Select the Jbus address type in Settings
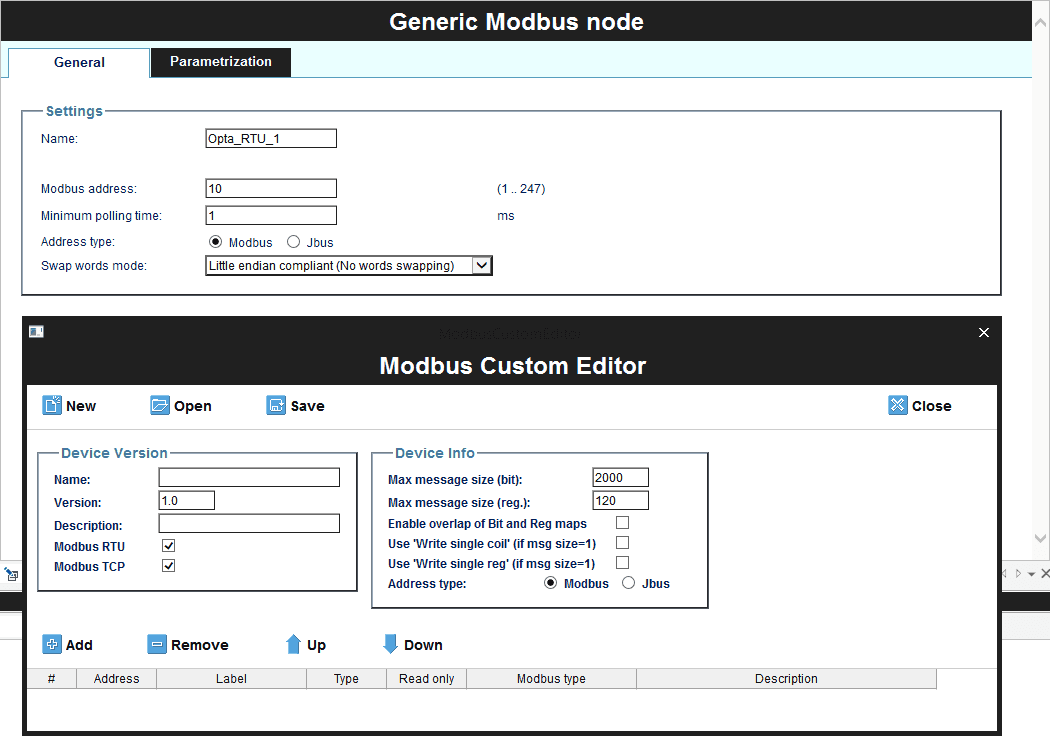Image resolution: width=1050 pixels, height=751 pixels. click(295, 241)
